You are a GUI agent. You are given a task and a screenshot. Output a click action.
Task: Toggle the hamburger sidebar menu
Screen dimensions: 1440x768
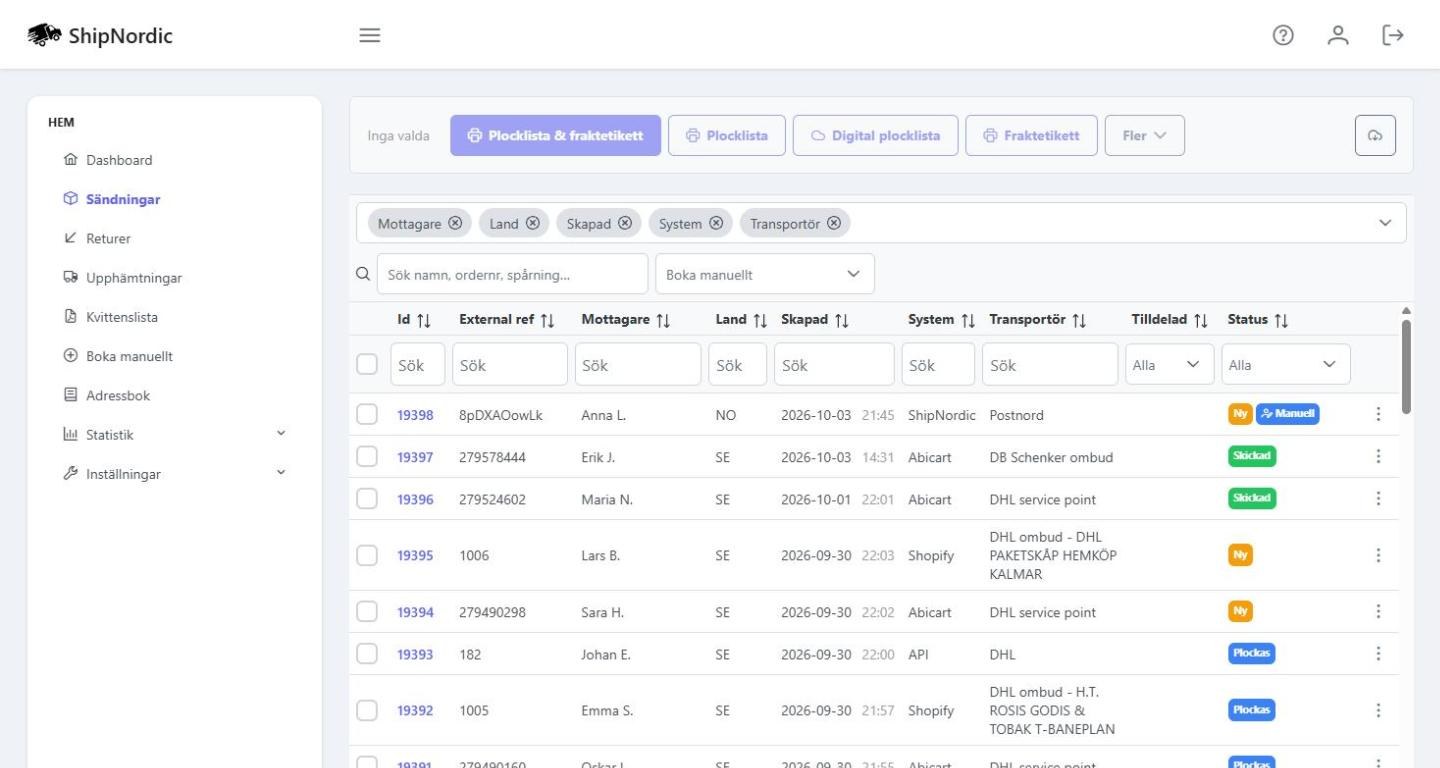tap(370, 35)
